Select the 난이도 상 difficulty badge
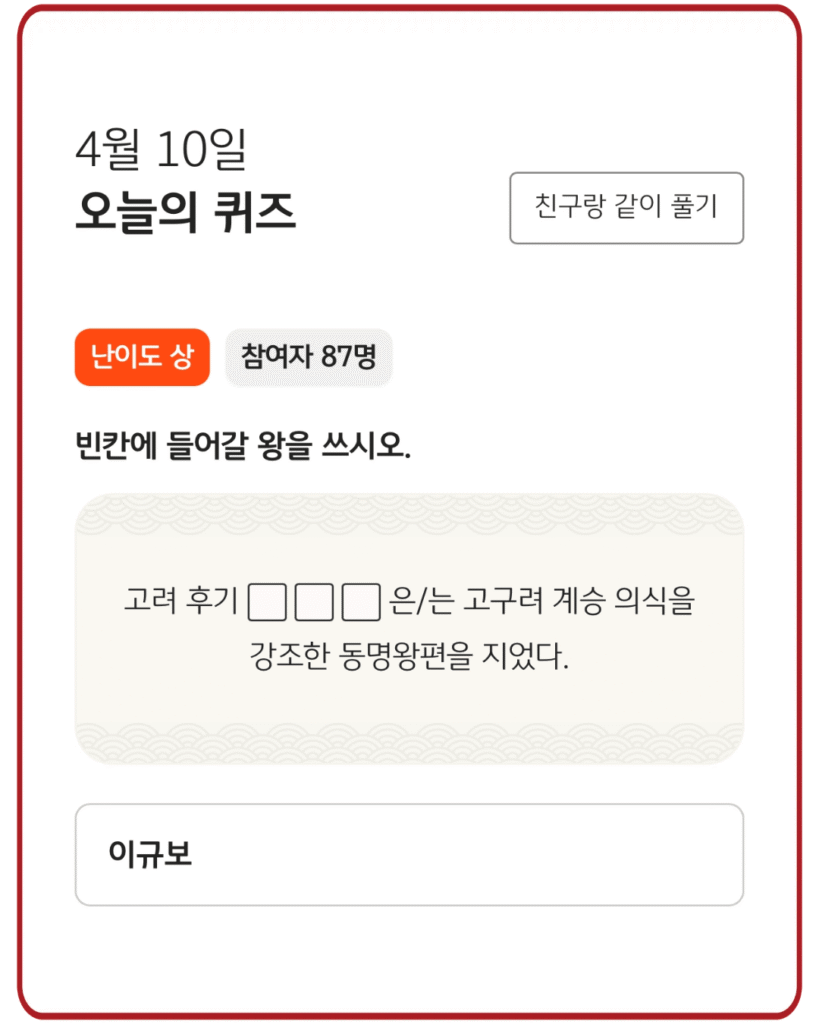The height and width of the screenshot is (1024, 819). [141, 357]
